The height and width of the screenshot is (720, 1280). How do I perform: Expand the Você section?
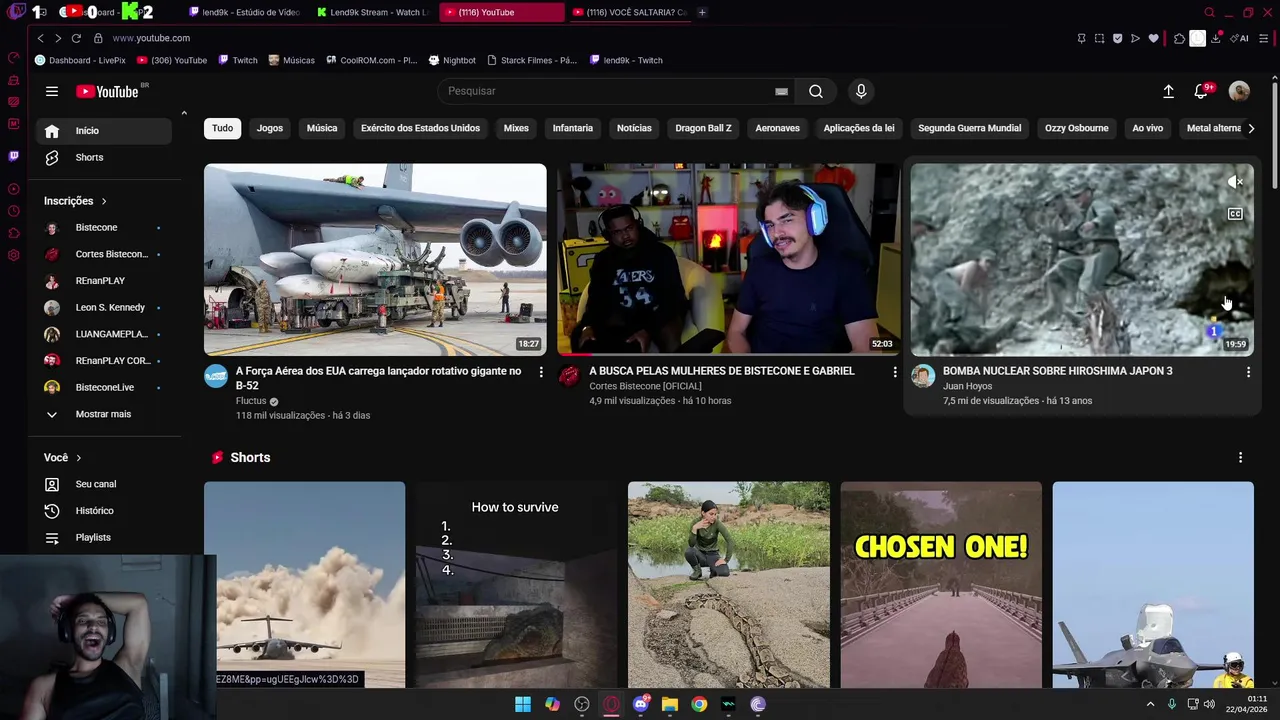point(62,457)
